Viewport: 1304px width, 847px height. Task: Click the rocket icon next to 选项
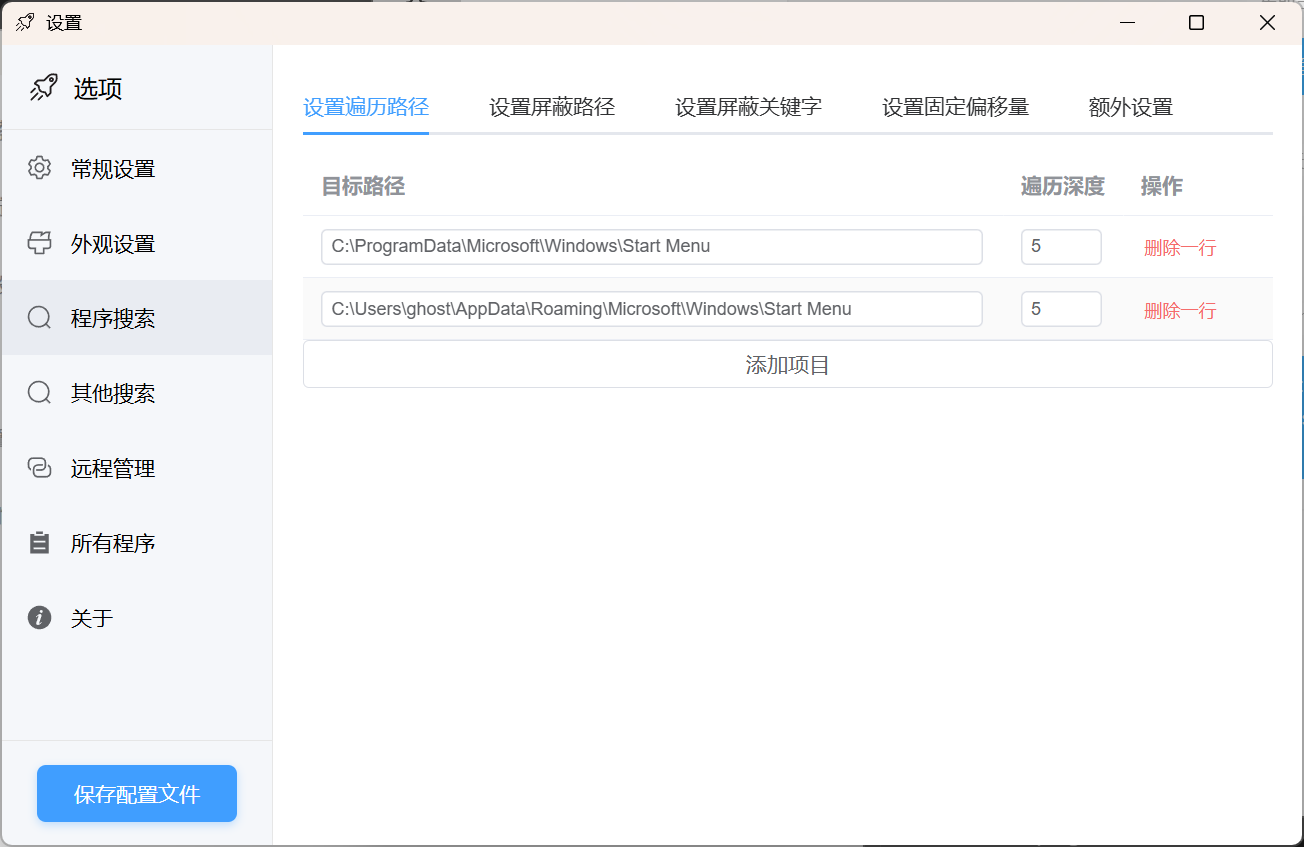(x=43, y=88)
